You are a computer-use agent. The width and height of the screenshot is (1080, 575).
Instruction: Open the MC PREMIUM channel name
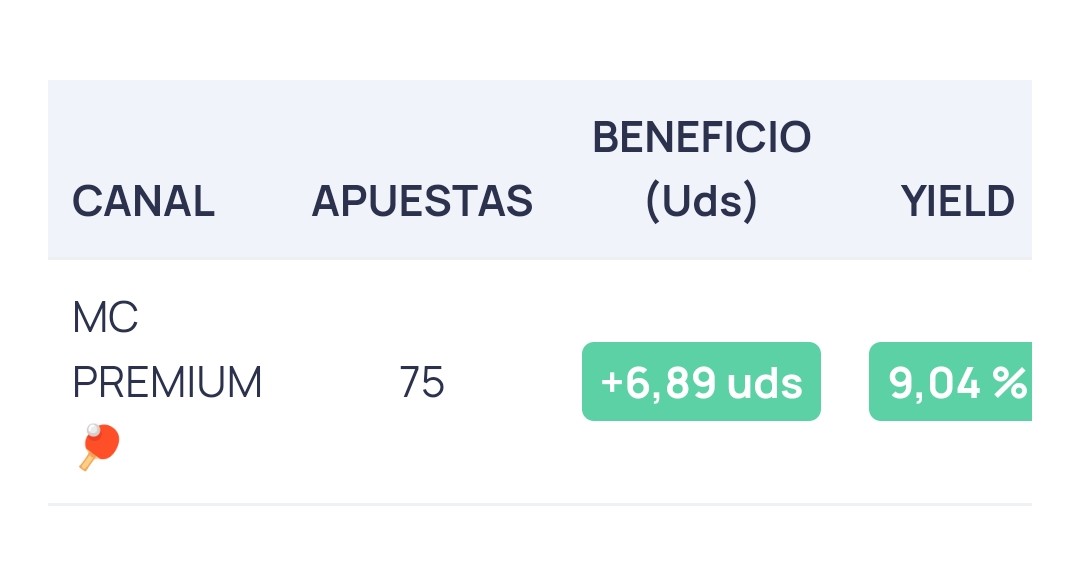(167, 350)
